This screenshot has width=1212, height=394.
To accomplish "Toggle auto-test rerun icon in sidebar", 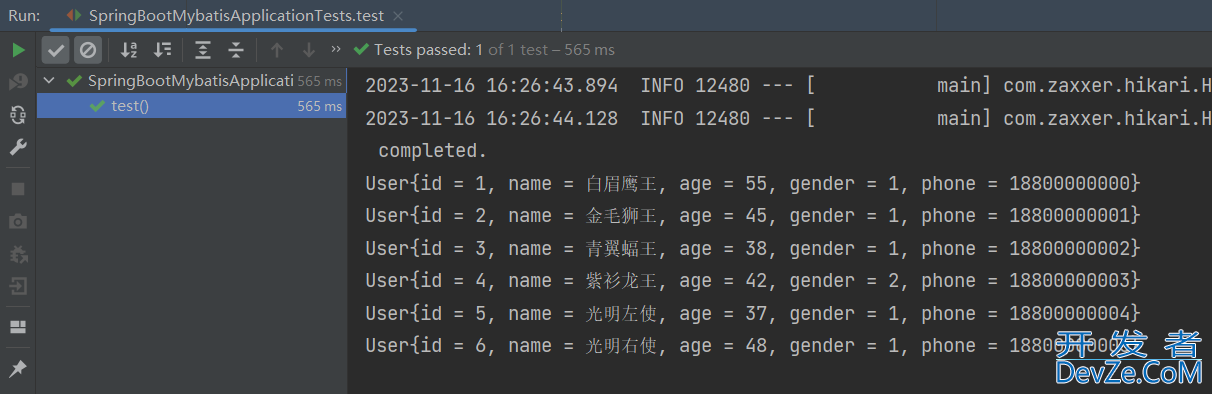I will click(18, 115).
